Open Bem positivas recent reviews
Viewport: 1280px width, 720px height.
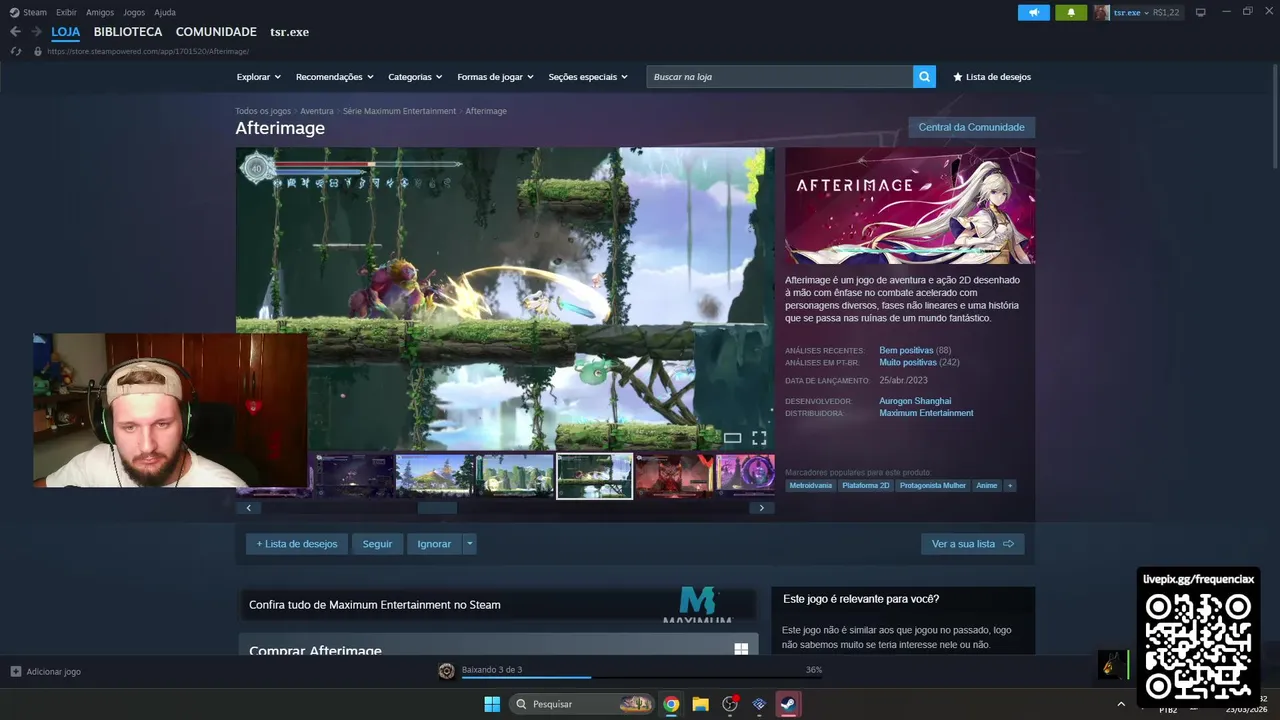906,350
